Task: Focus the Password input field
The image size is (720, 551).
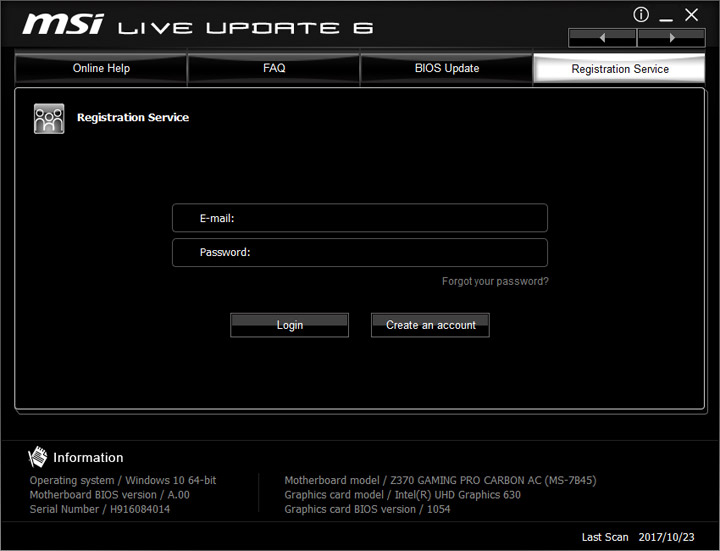Action: tap(360, 253)
